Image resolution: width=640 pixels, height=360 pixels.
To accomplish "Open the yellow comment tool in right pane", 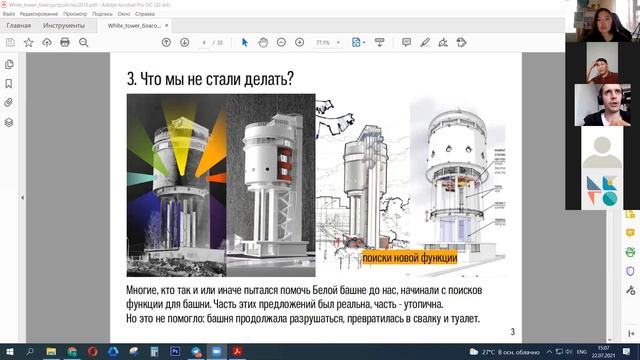I will click(x=630, y=233).
